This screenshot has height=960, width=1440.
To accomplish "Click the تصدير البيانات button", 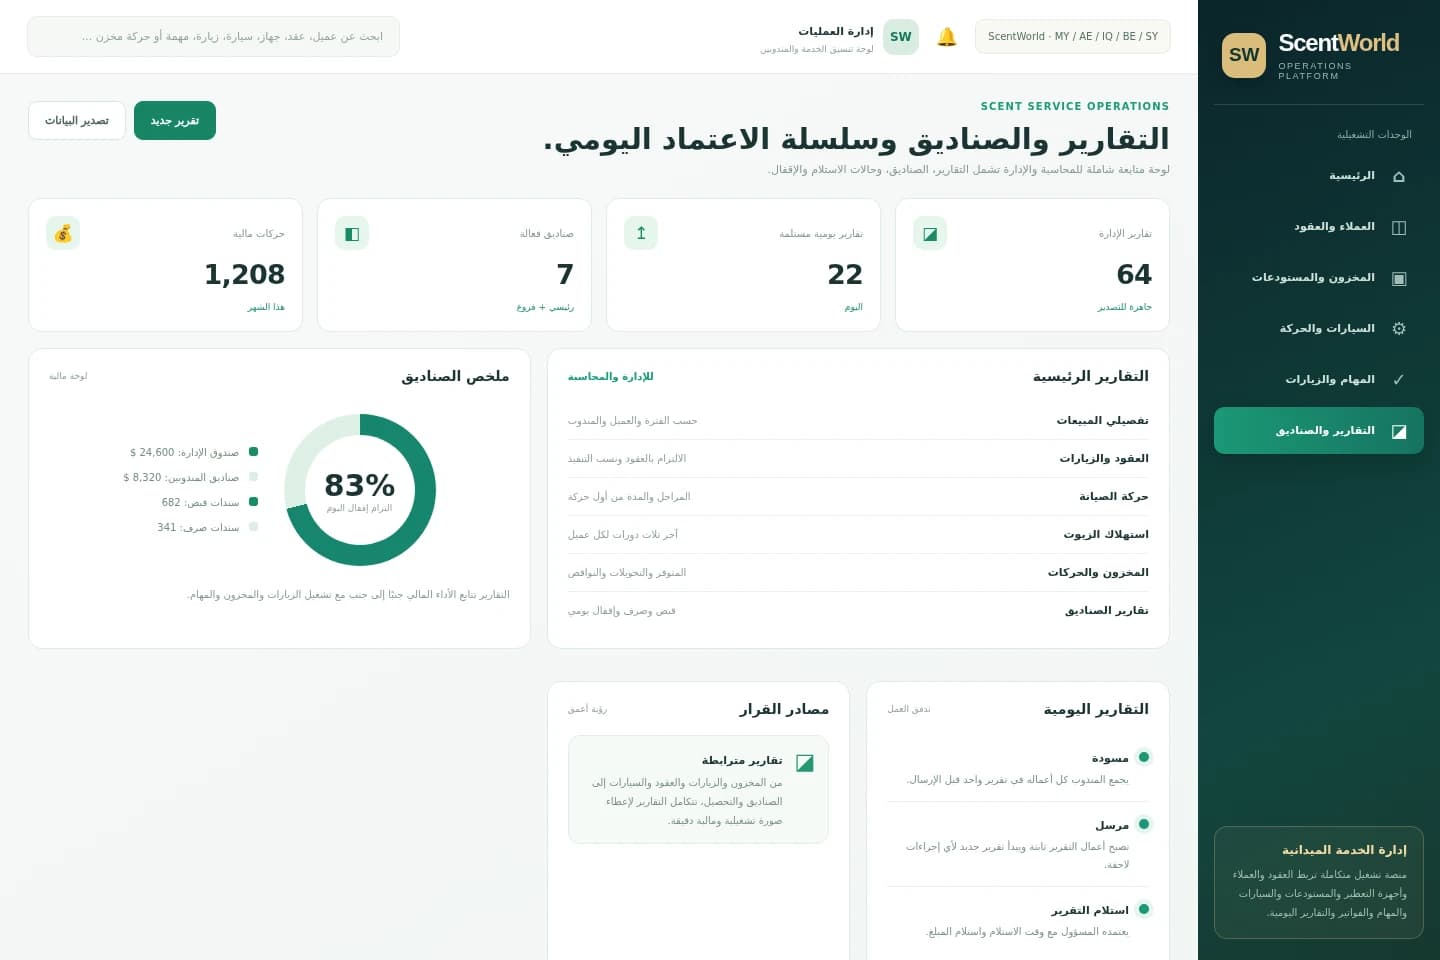I will tap(77, 120).
